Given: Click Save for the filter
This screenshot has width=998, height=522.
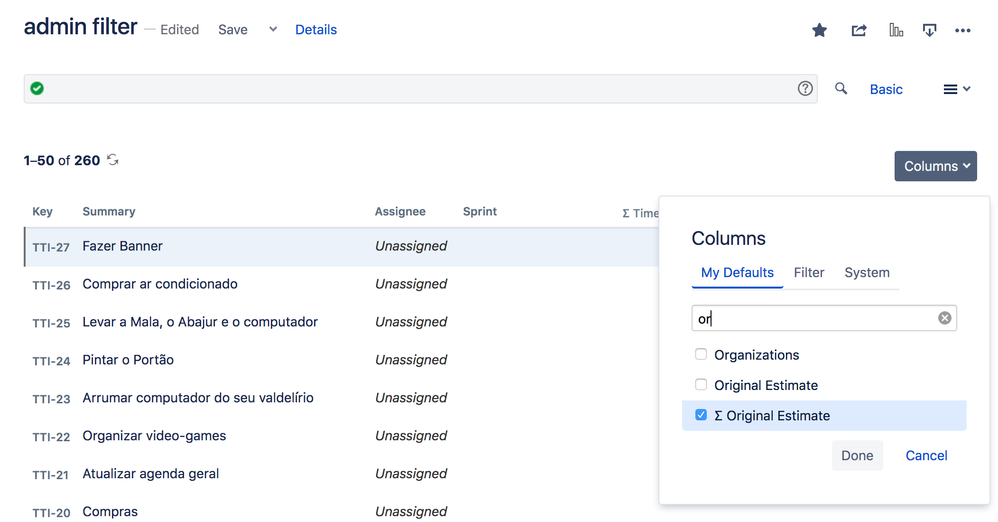Looking at the screenshot, I should pos(233,30).
